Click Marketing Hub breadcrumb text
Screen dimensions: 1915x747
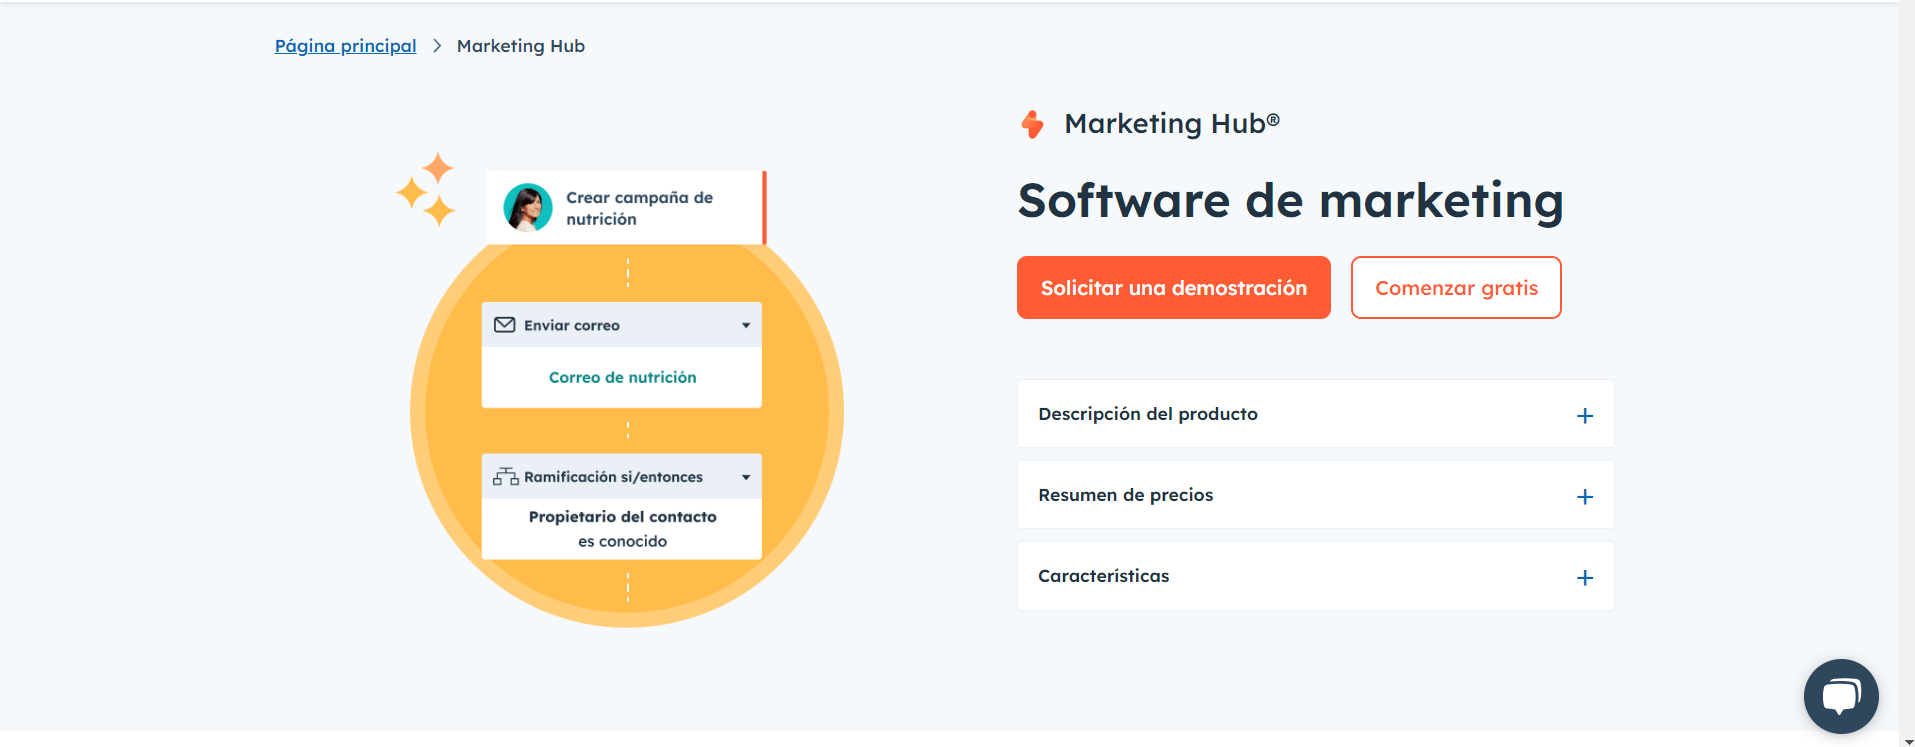click(521, 46)
